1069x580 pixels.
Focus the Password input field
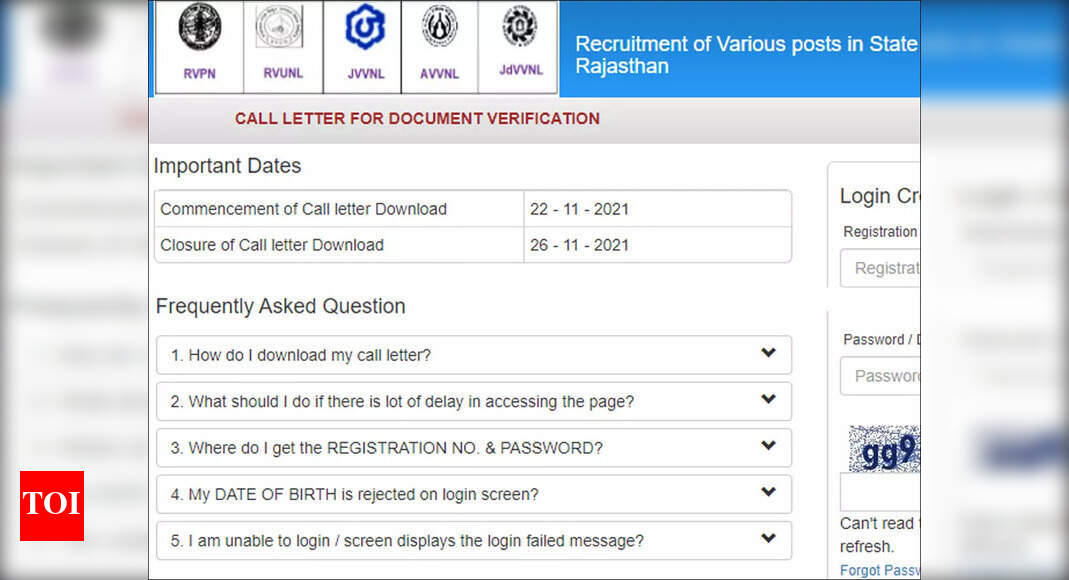[x=880, y=376]
